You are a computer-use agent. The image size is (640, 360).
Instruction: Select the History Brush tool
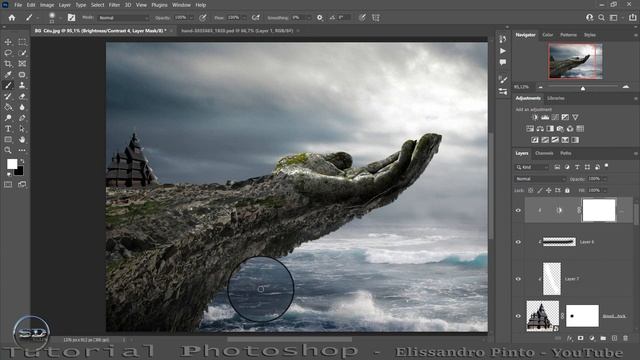[8, 96]
